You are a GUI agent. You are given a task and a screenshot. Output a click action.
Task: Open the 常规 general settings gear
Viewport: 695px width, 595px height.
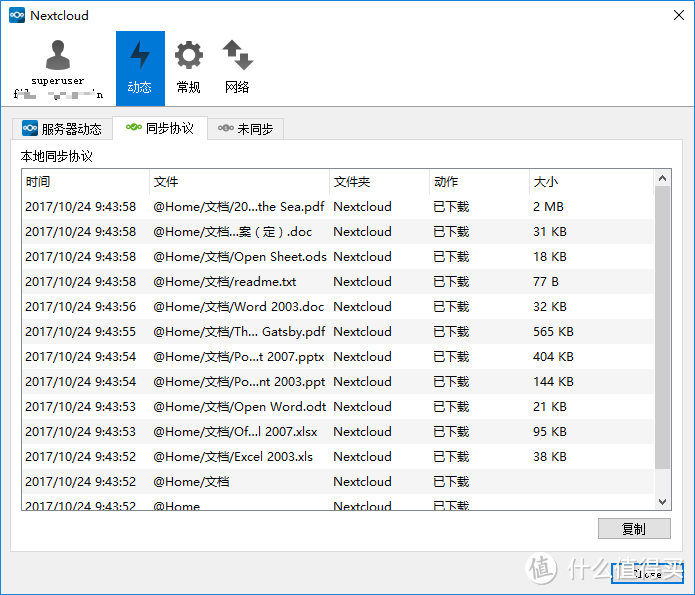click(189, 69)
